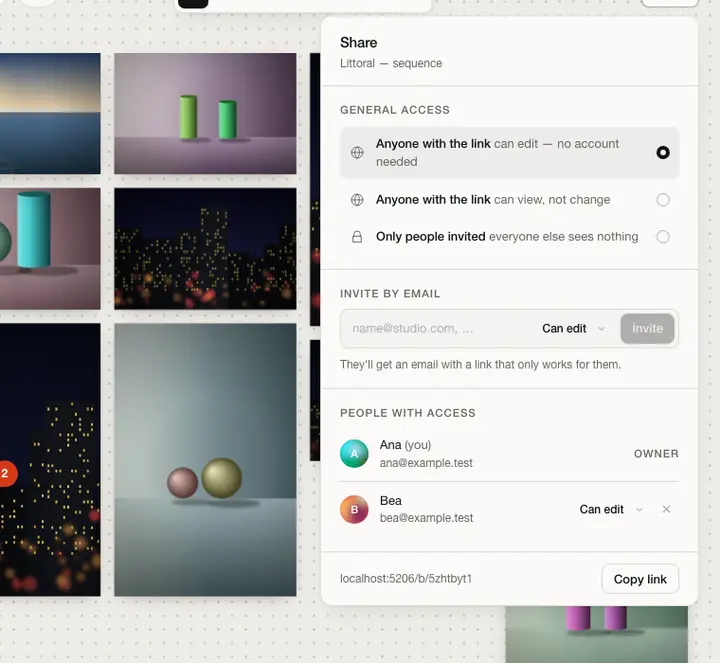Screen dimensions: 720x663
Task: Select the purple cylinders image below the panel
Action: point(596,634)
